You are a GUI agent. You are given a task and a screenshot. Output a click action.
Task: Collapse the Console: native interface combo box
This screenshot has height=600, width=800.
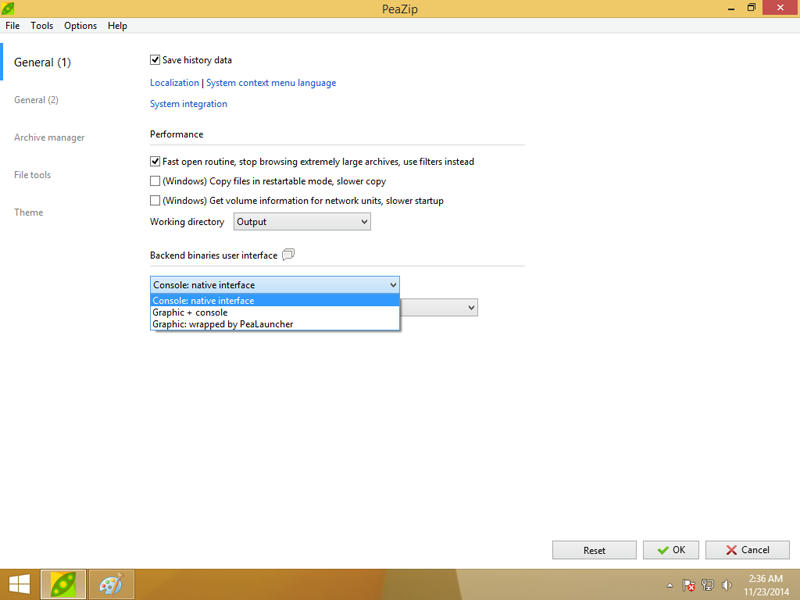(x=275, y=285)
